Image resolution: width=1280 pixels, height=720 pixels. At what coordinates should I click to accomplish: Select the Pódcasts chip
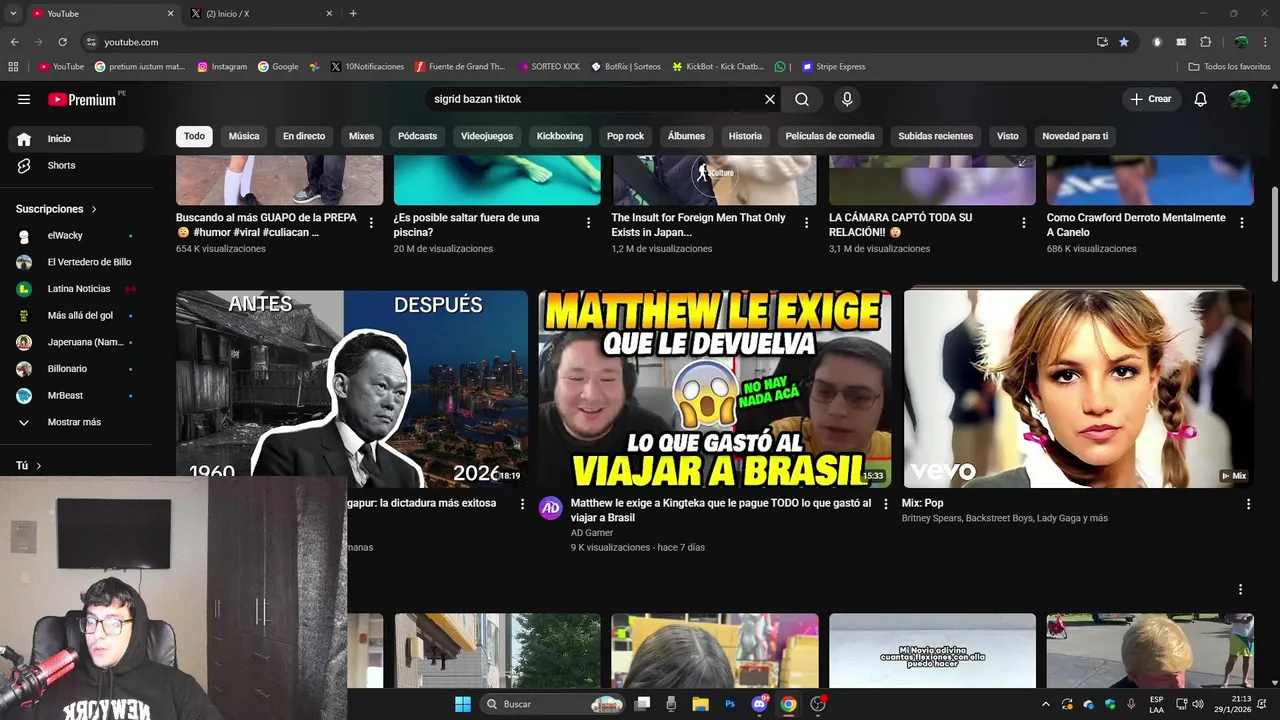[417, 136]
